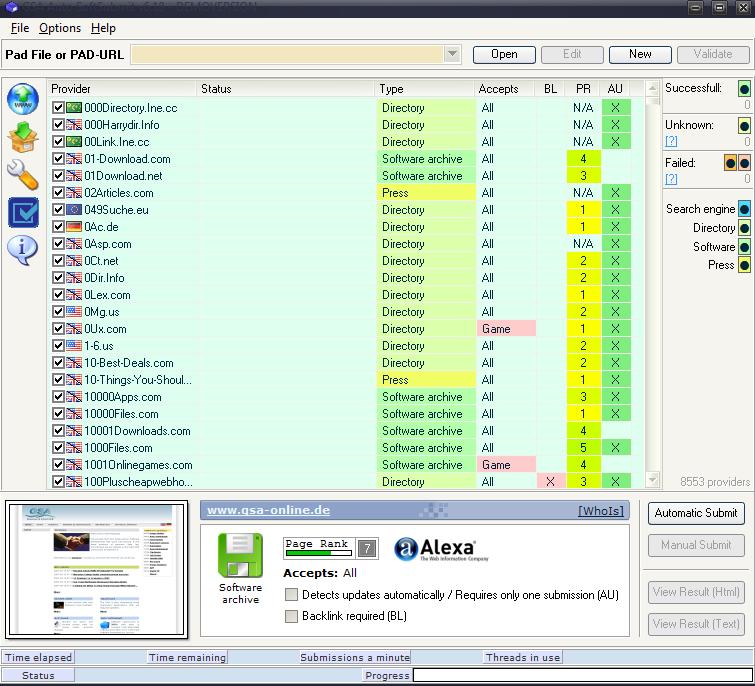
Task: Click the Alexa logo
Action: coord(441,549)
